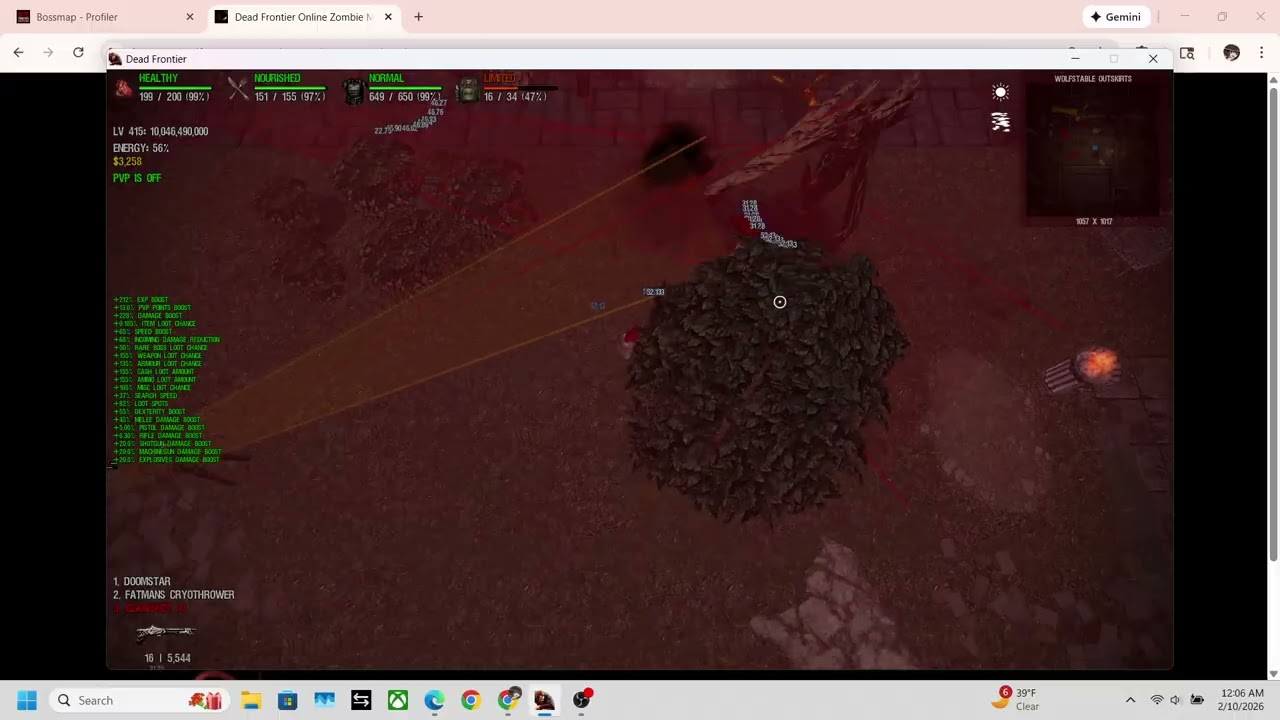Click the EXPLOSIVES DAMAGE BOOST line
The height and width of the screenshot is (720, 1280).
(166, 460)
